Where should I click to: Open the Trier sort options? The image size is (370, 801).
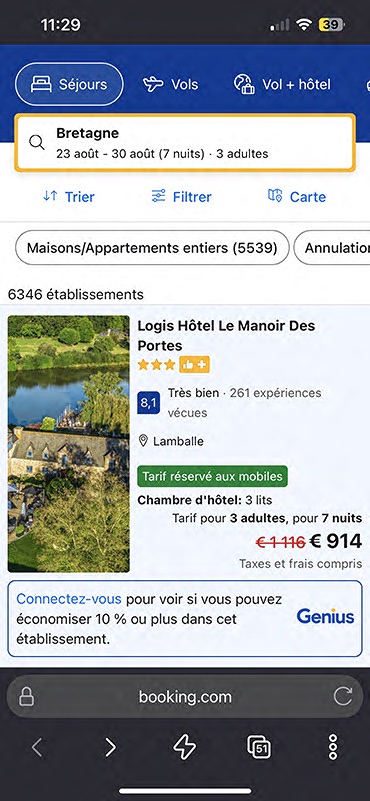point(68,196)
